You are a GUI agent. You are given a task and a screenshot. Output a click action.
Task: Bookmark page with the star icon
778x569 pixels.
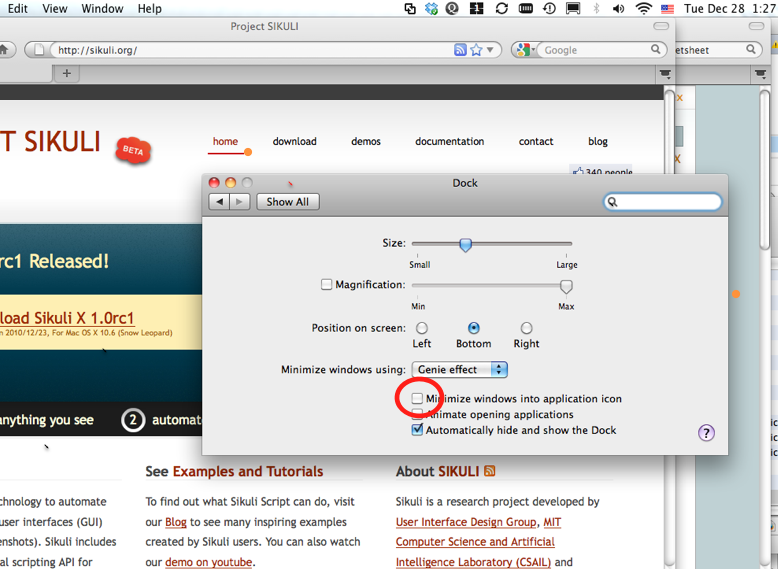click(x=477, y=49)
